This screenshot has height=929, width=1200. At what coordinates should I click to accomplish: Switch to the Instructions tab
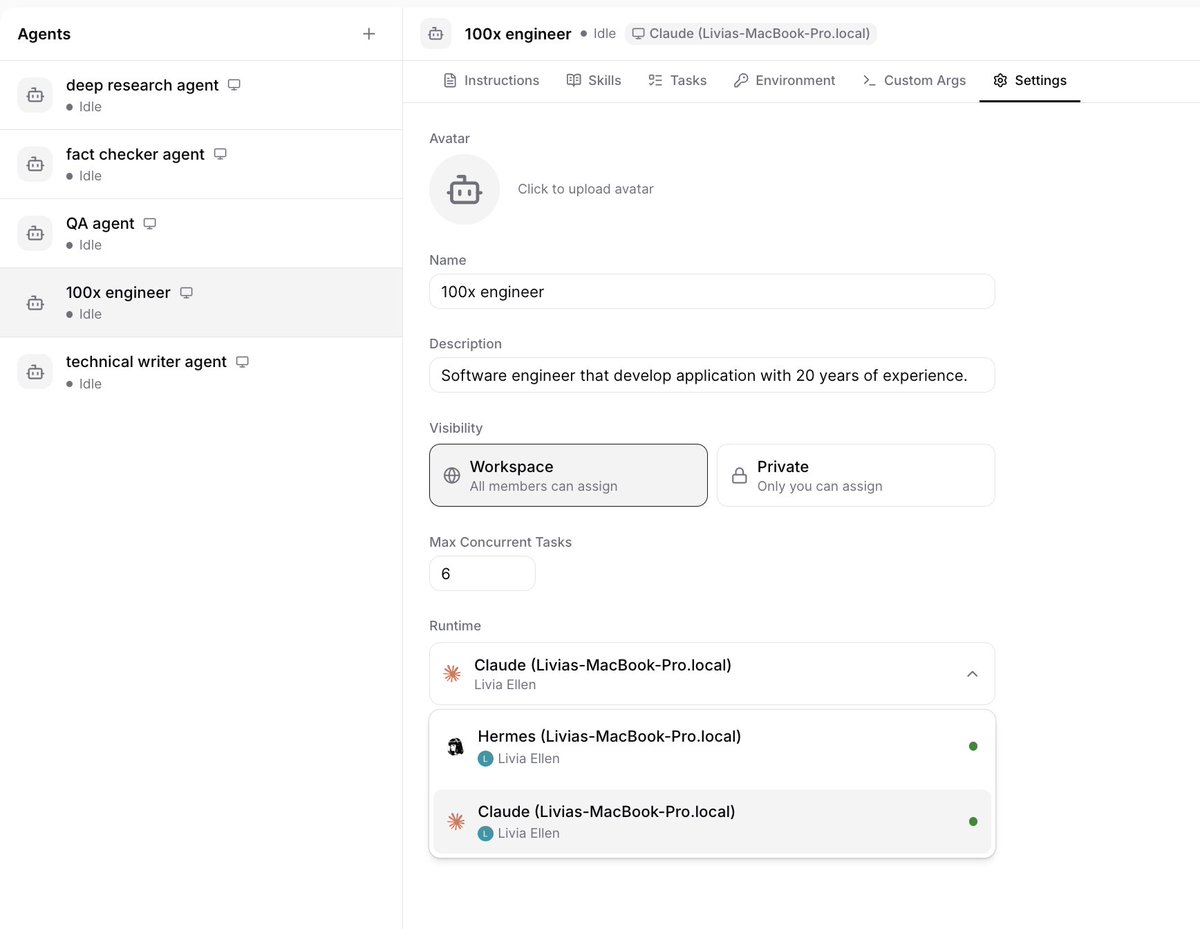[x=491, y=80]
